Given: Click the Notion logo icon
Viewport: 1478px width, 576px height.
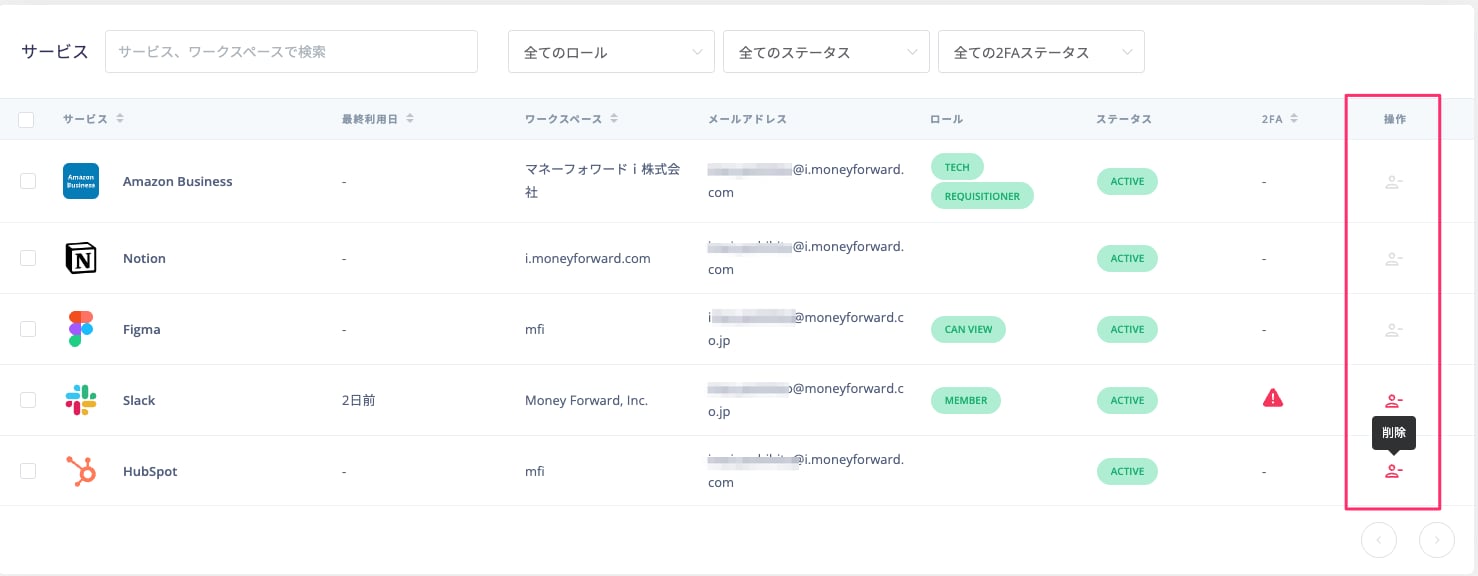Looking at the screenshot, I should [x=81, y=258].
